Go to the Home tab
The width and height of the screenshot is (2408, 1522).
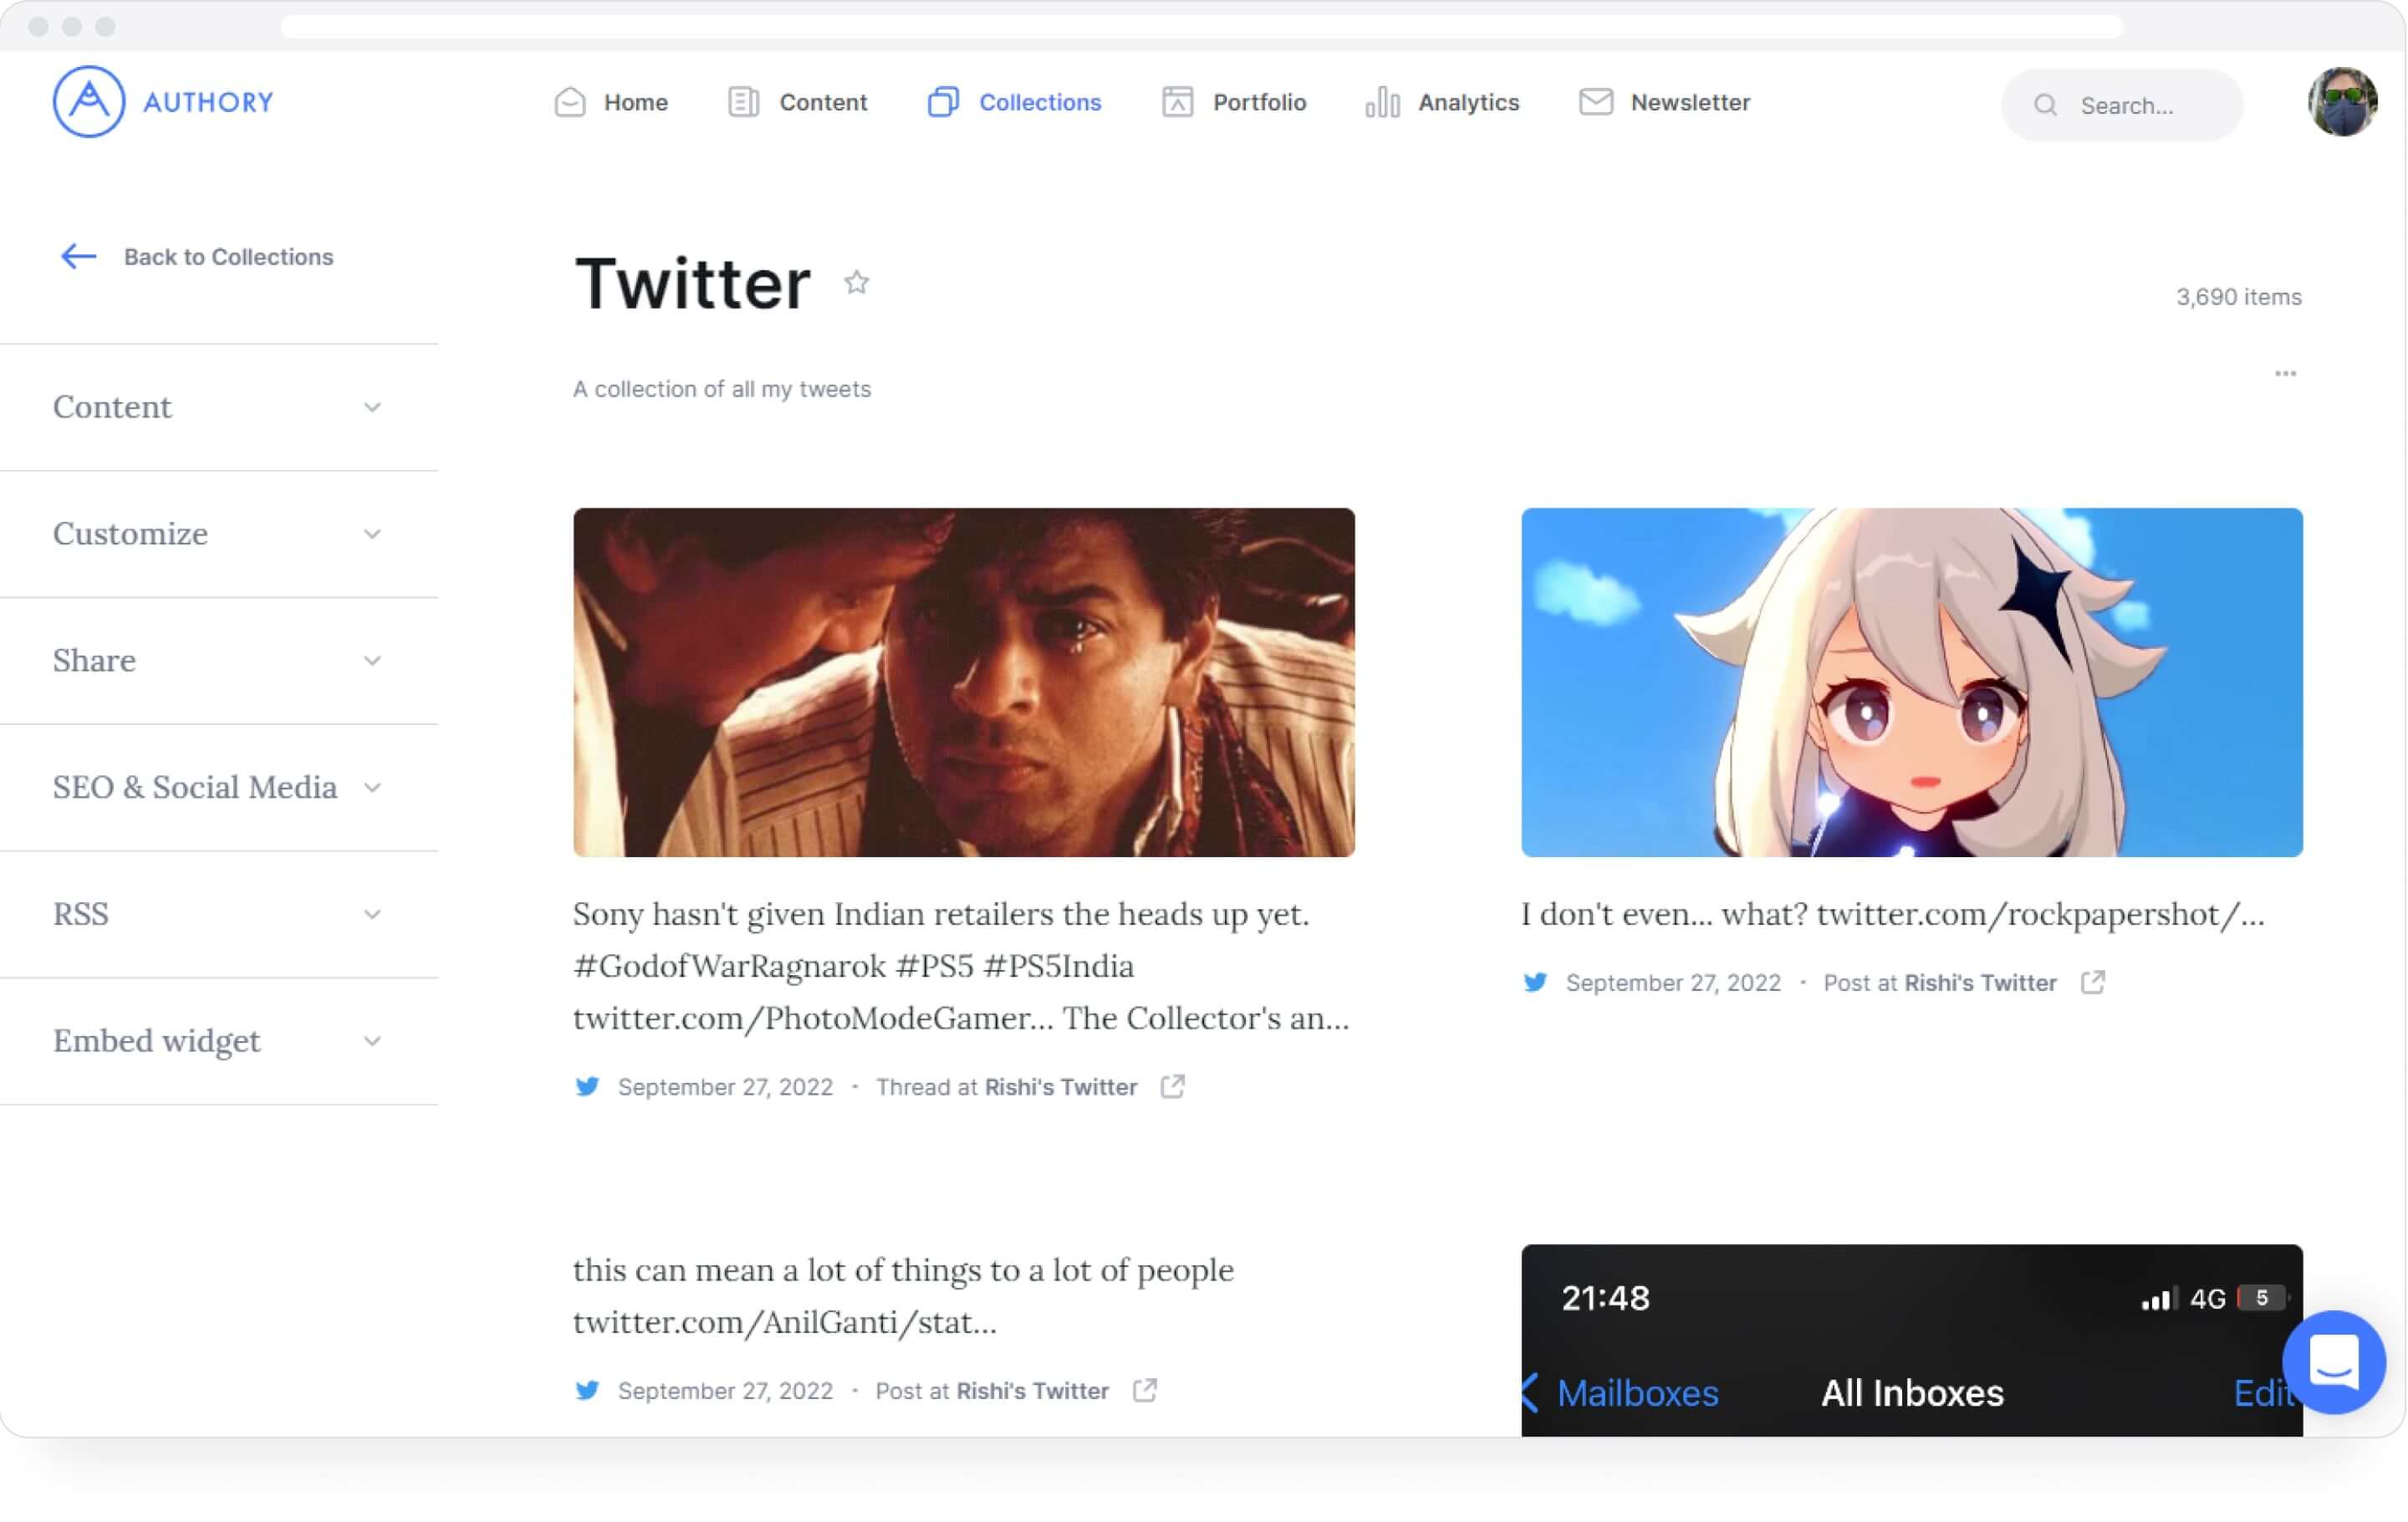coord(611,102)
